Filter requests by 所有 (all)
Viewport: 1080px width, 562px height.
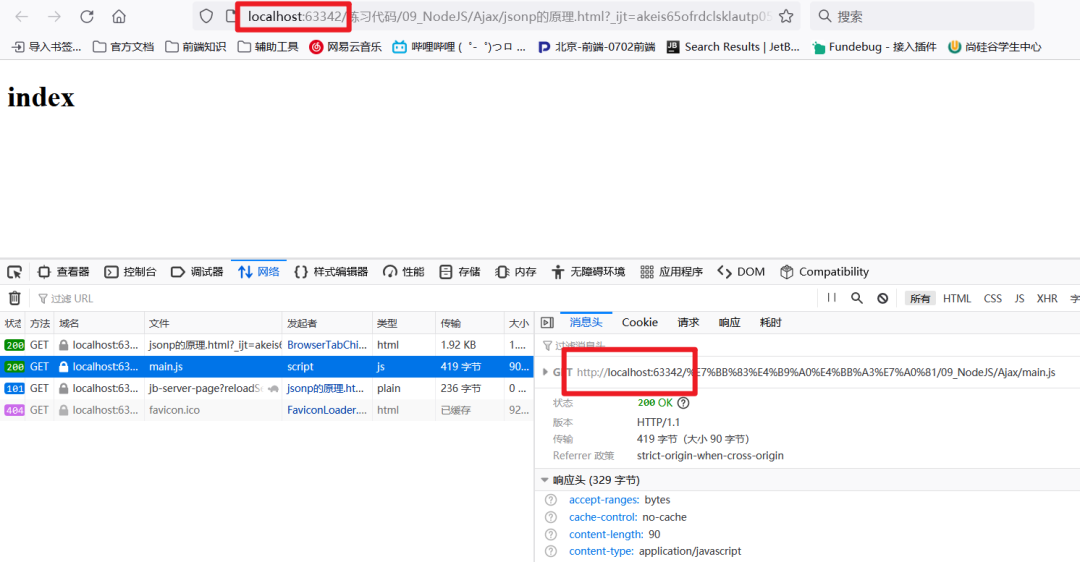coord(920,298)
